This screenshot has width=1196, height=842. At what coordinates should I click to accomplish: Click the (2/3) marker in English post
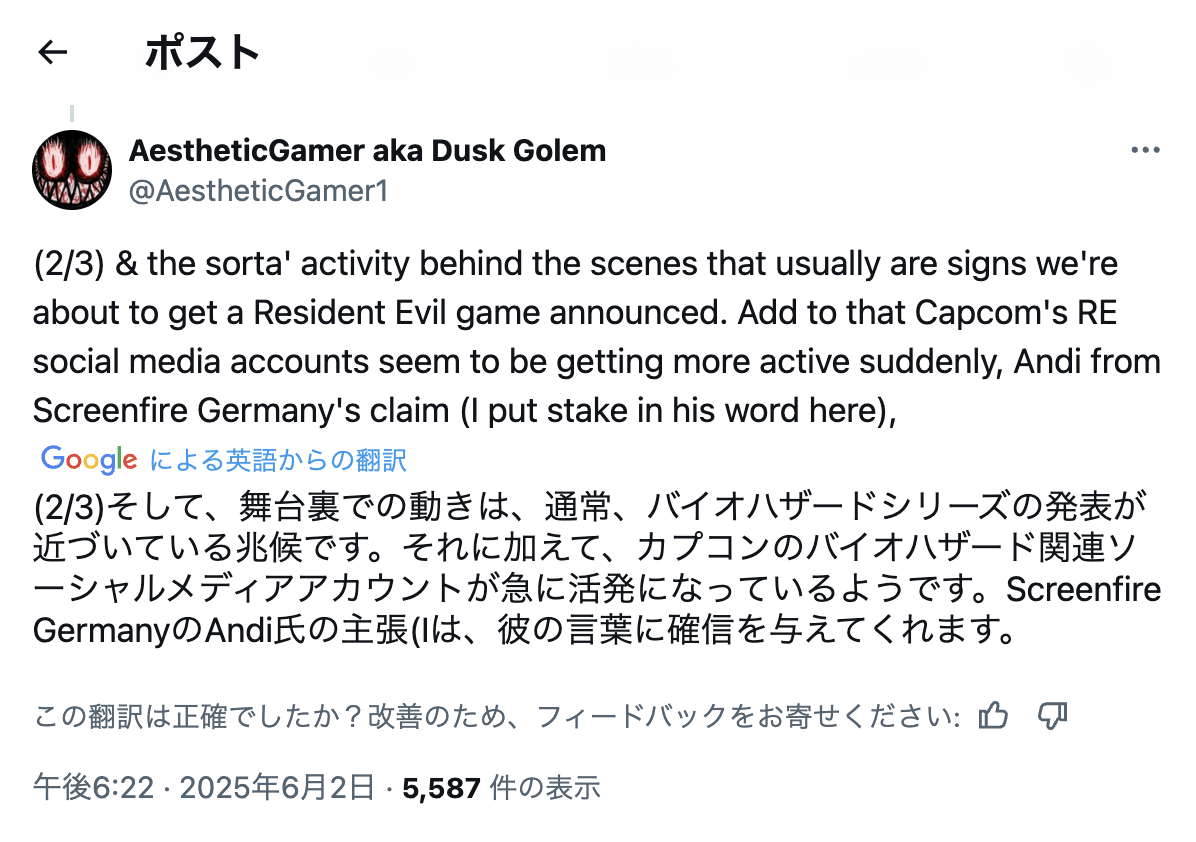(69, 264)
